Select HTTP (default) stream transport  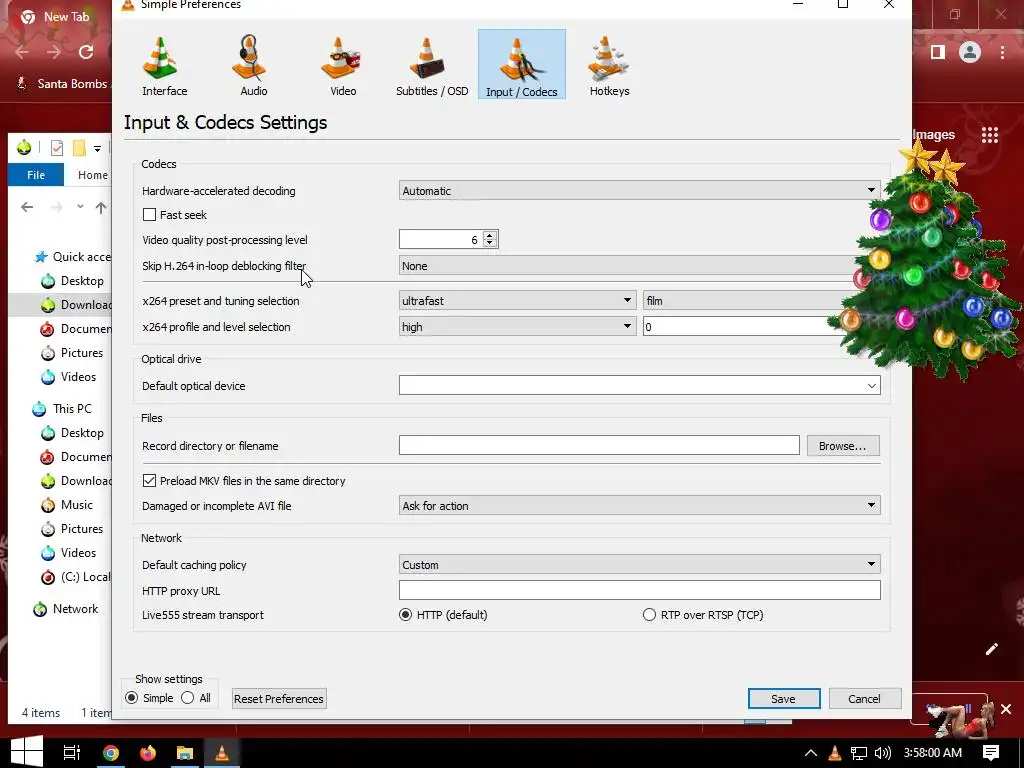click(406, 615)
